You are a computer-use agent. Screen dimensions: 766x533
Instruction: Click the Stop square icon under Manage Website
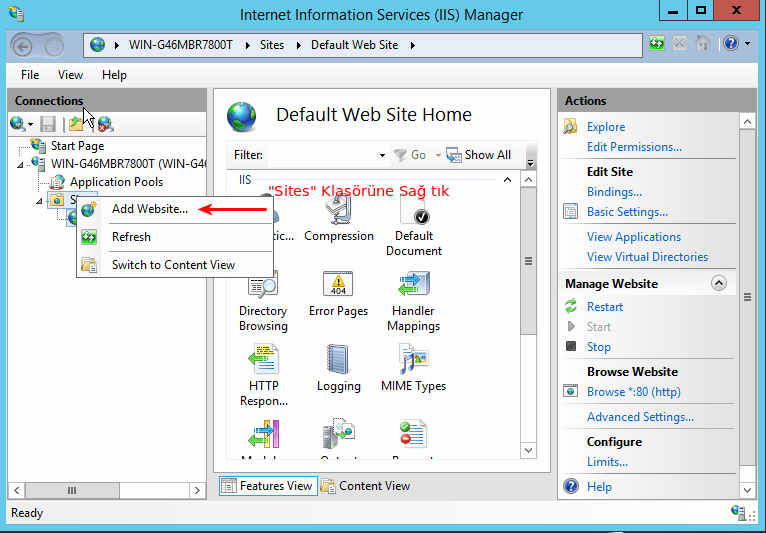(571, 346)
